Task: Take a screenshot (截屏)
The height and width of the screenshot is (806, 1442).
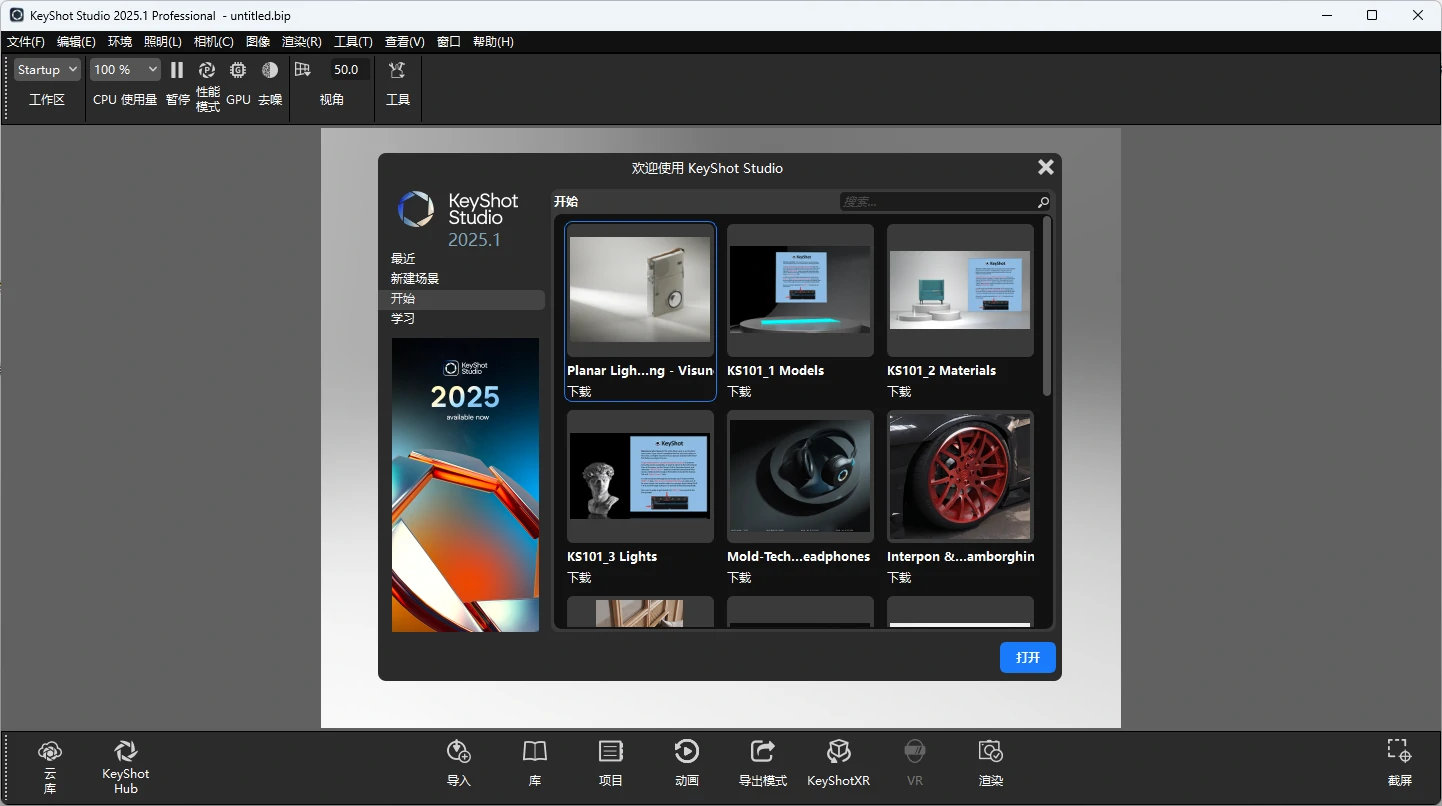Action: tap(1399, 751)
